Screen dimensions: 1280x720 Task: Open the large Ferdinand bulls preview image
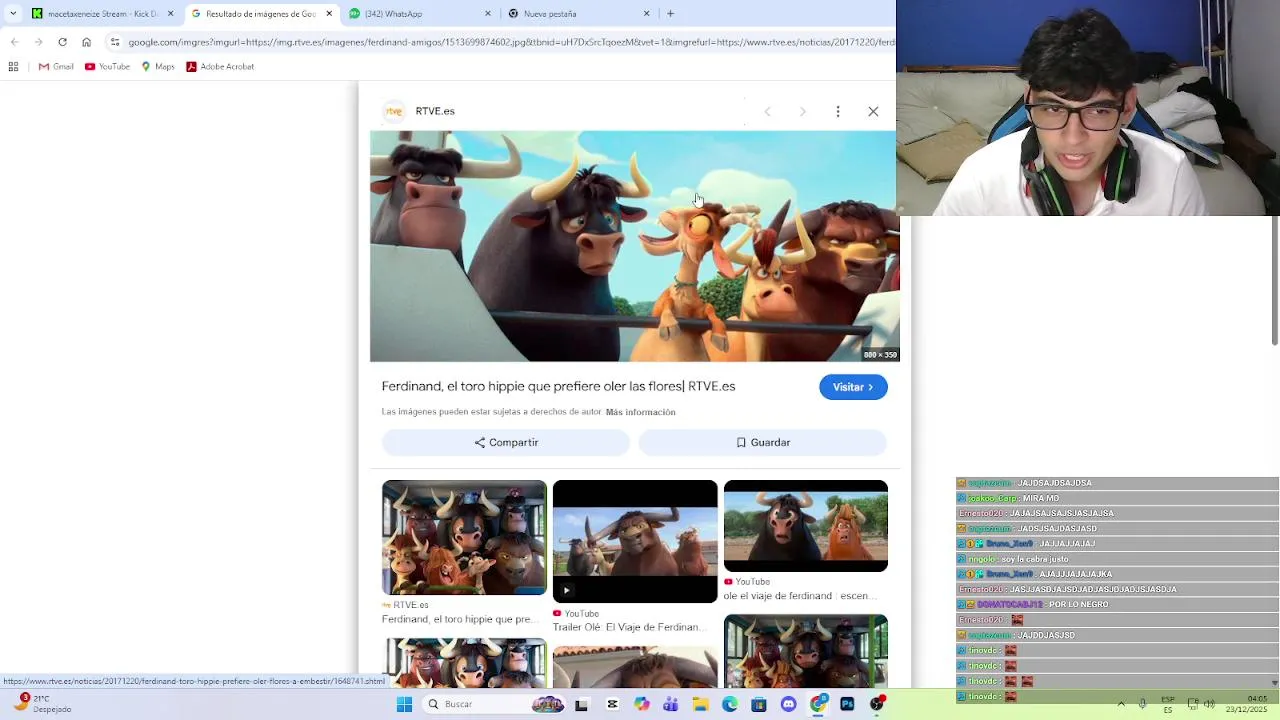pyautogui.click(x=634, y=246)
